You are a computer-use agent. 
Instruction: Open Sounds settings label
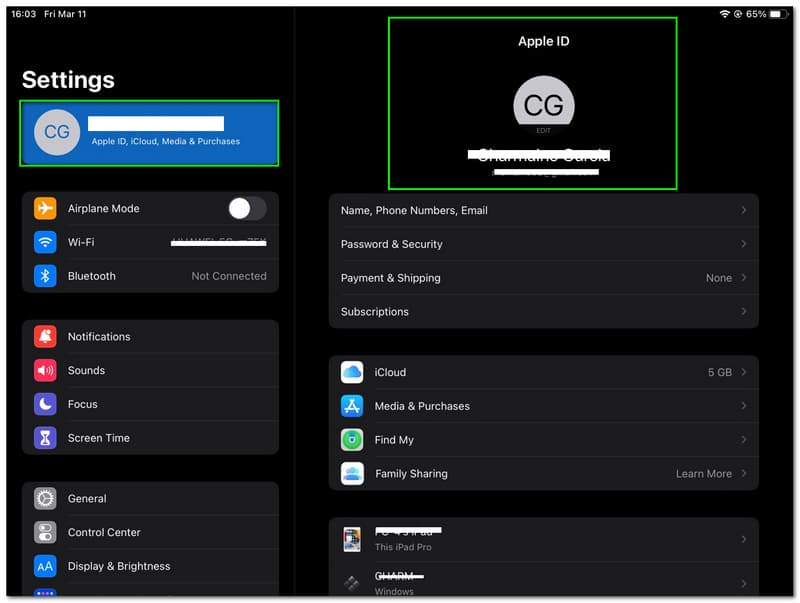tap(86, 370)
